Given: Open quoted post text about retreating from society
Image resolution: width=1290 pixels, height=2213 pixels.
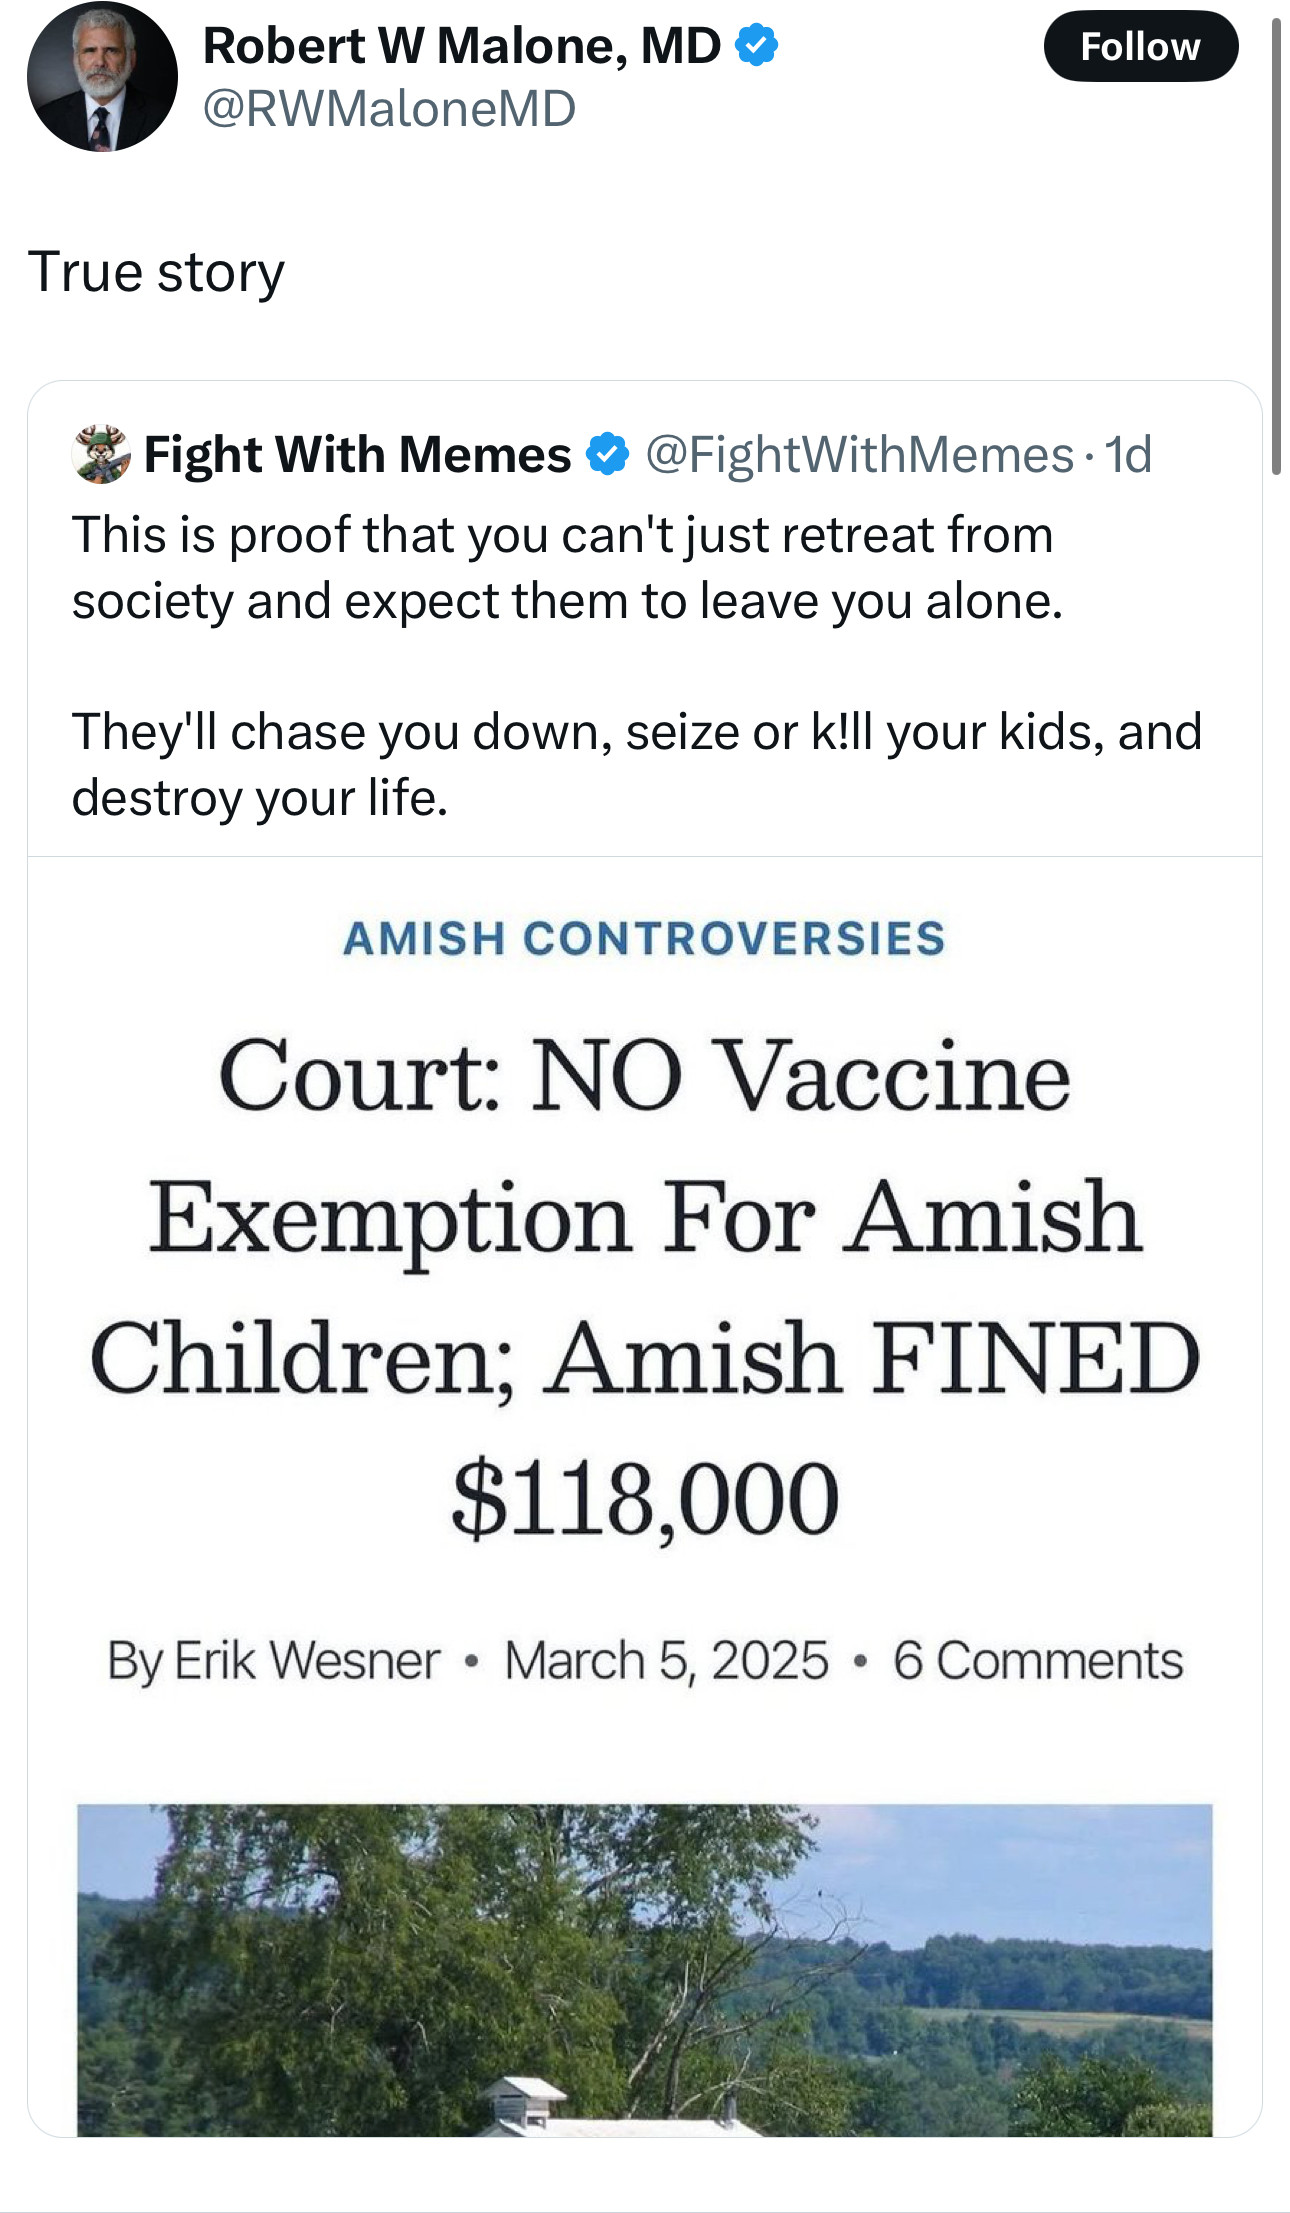Looking at the screenshot, I should [566, 567].
